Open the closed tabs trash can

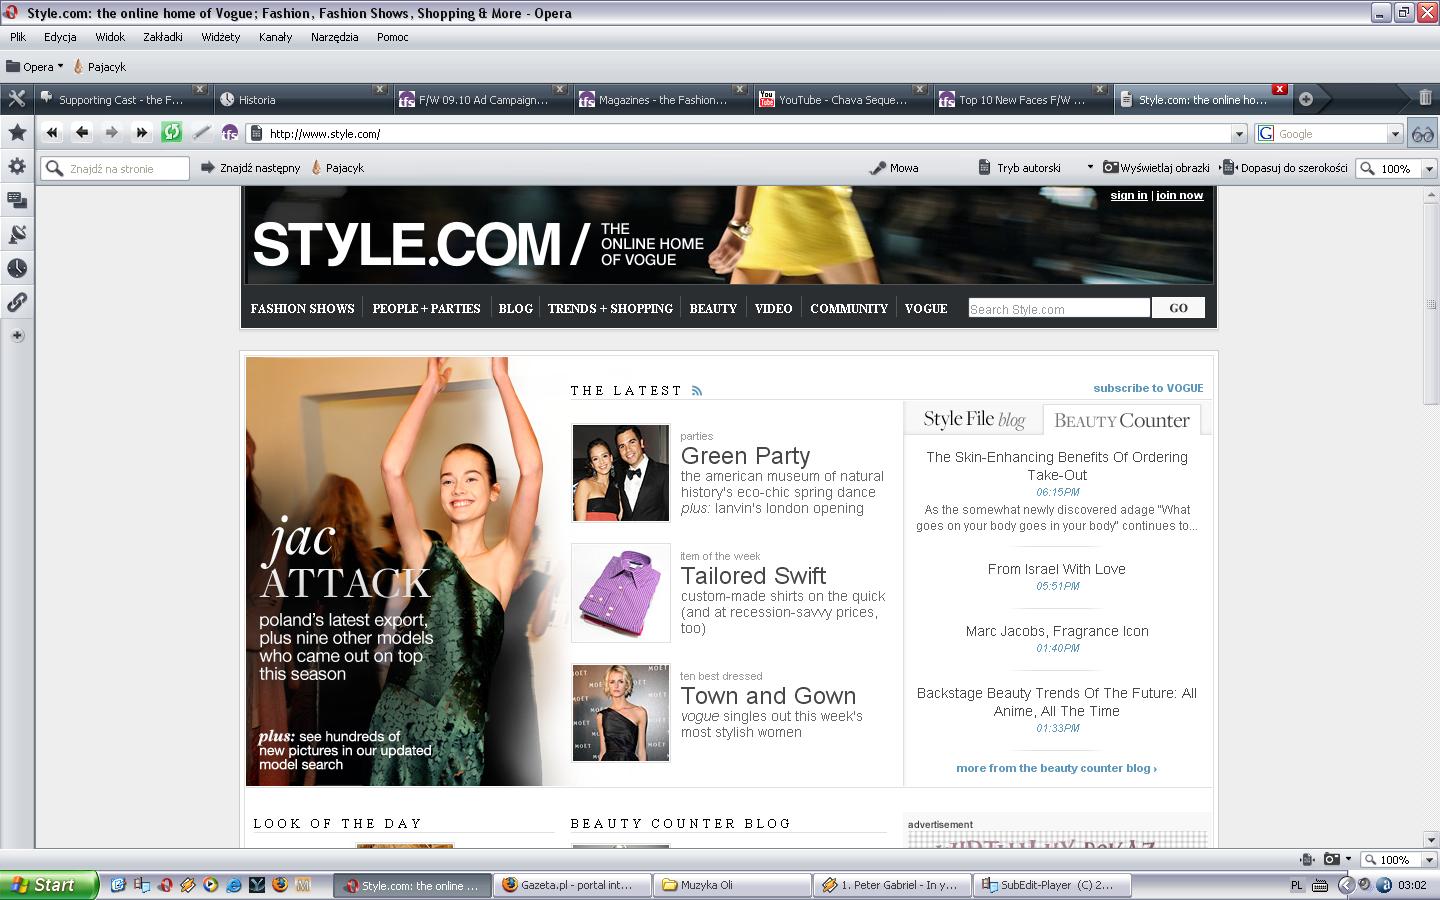[1425, 98]
